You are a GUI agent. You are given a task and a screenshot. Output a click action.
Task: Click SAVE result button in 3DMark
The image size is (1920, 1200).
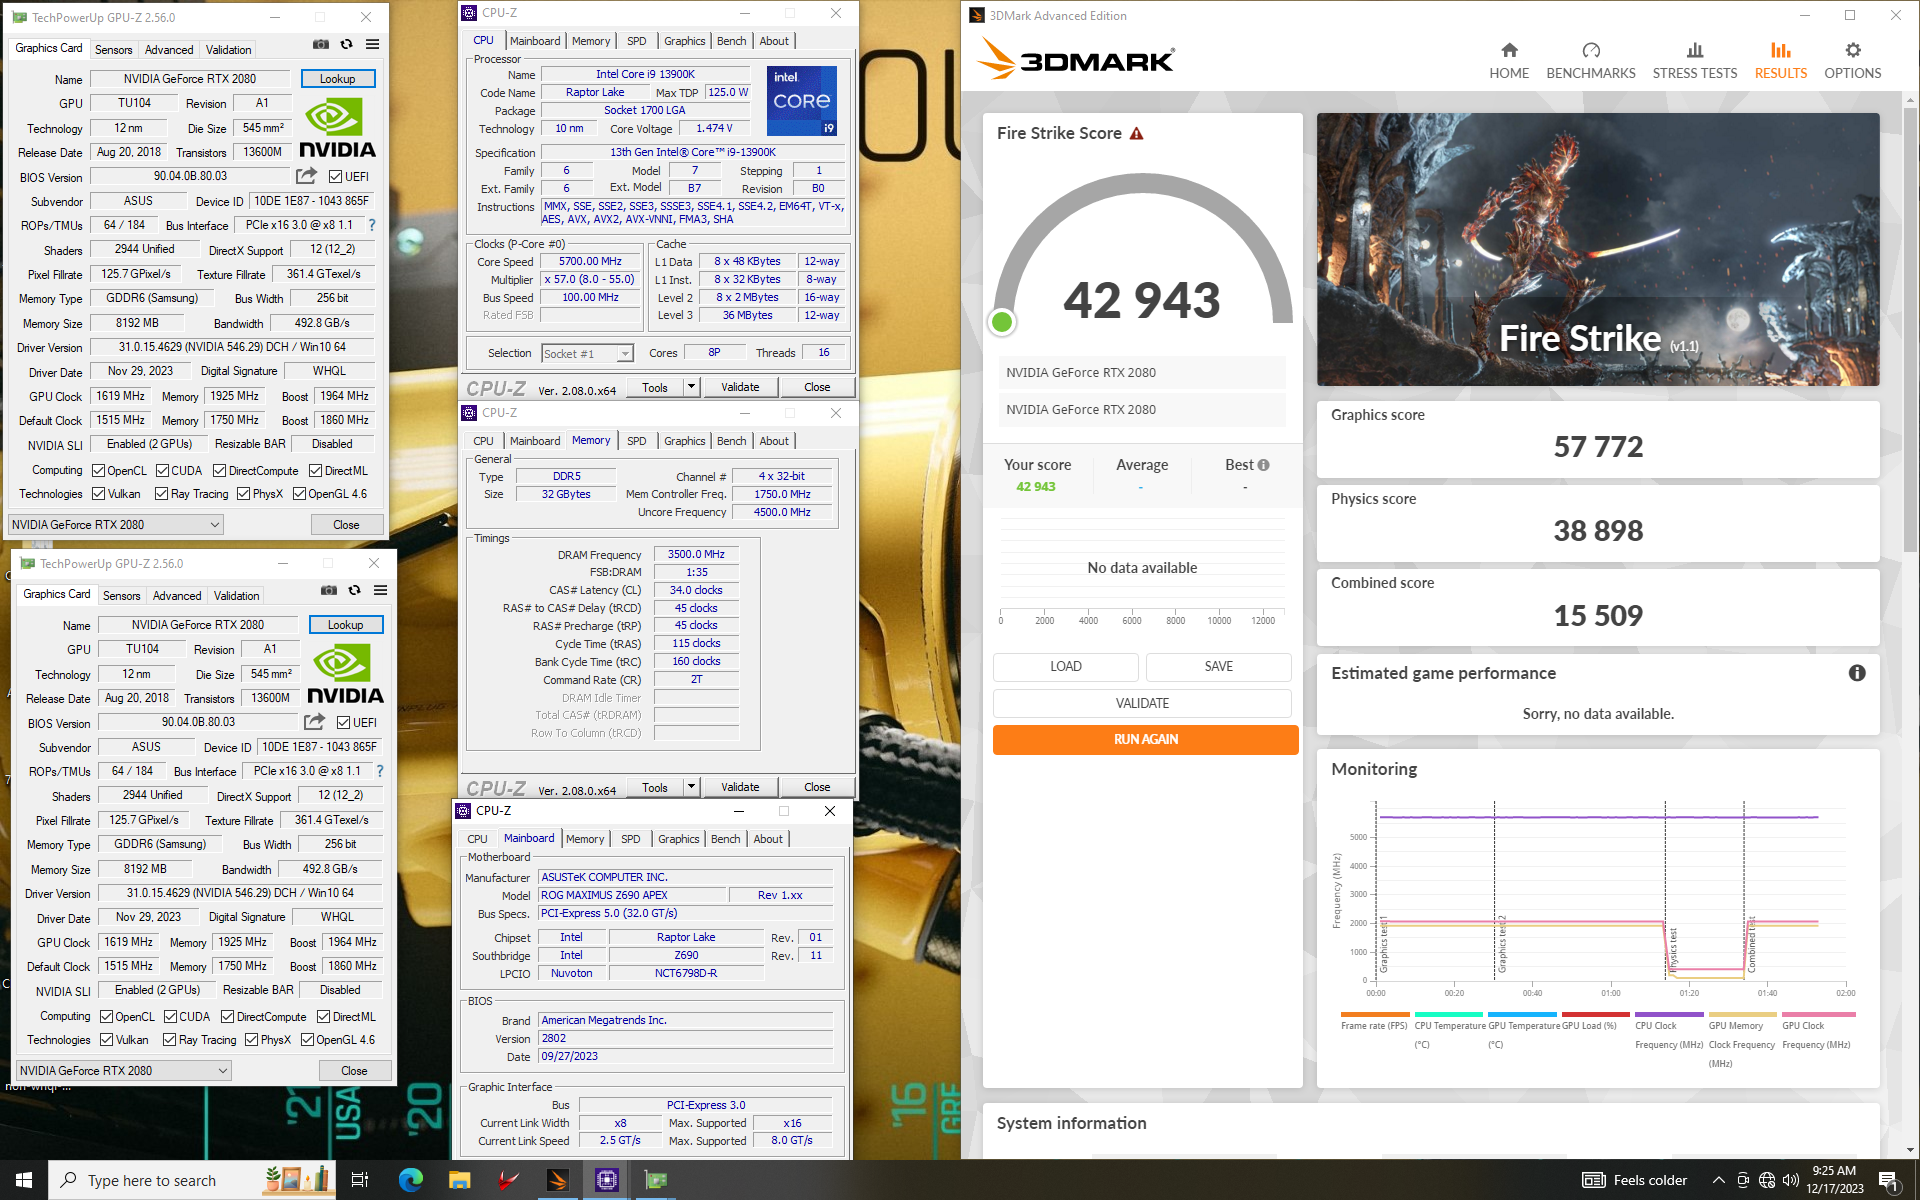point(1218,666)
